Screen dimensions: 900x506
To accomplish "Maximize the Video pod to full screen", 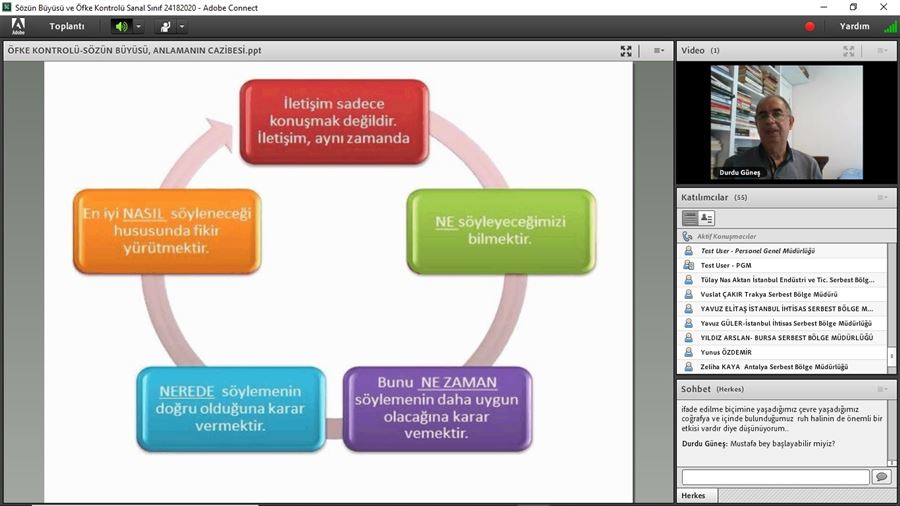I will point(849,50).
